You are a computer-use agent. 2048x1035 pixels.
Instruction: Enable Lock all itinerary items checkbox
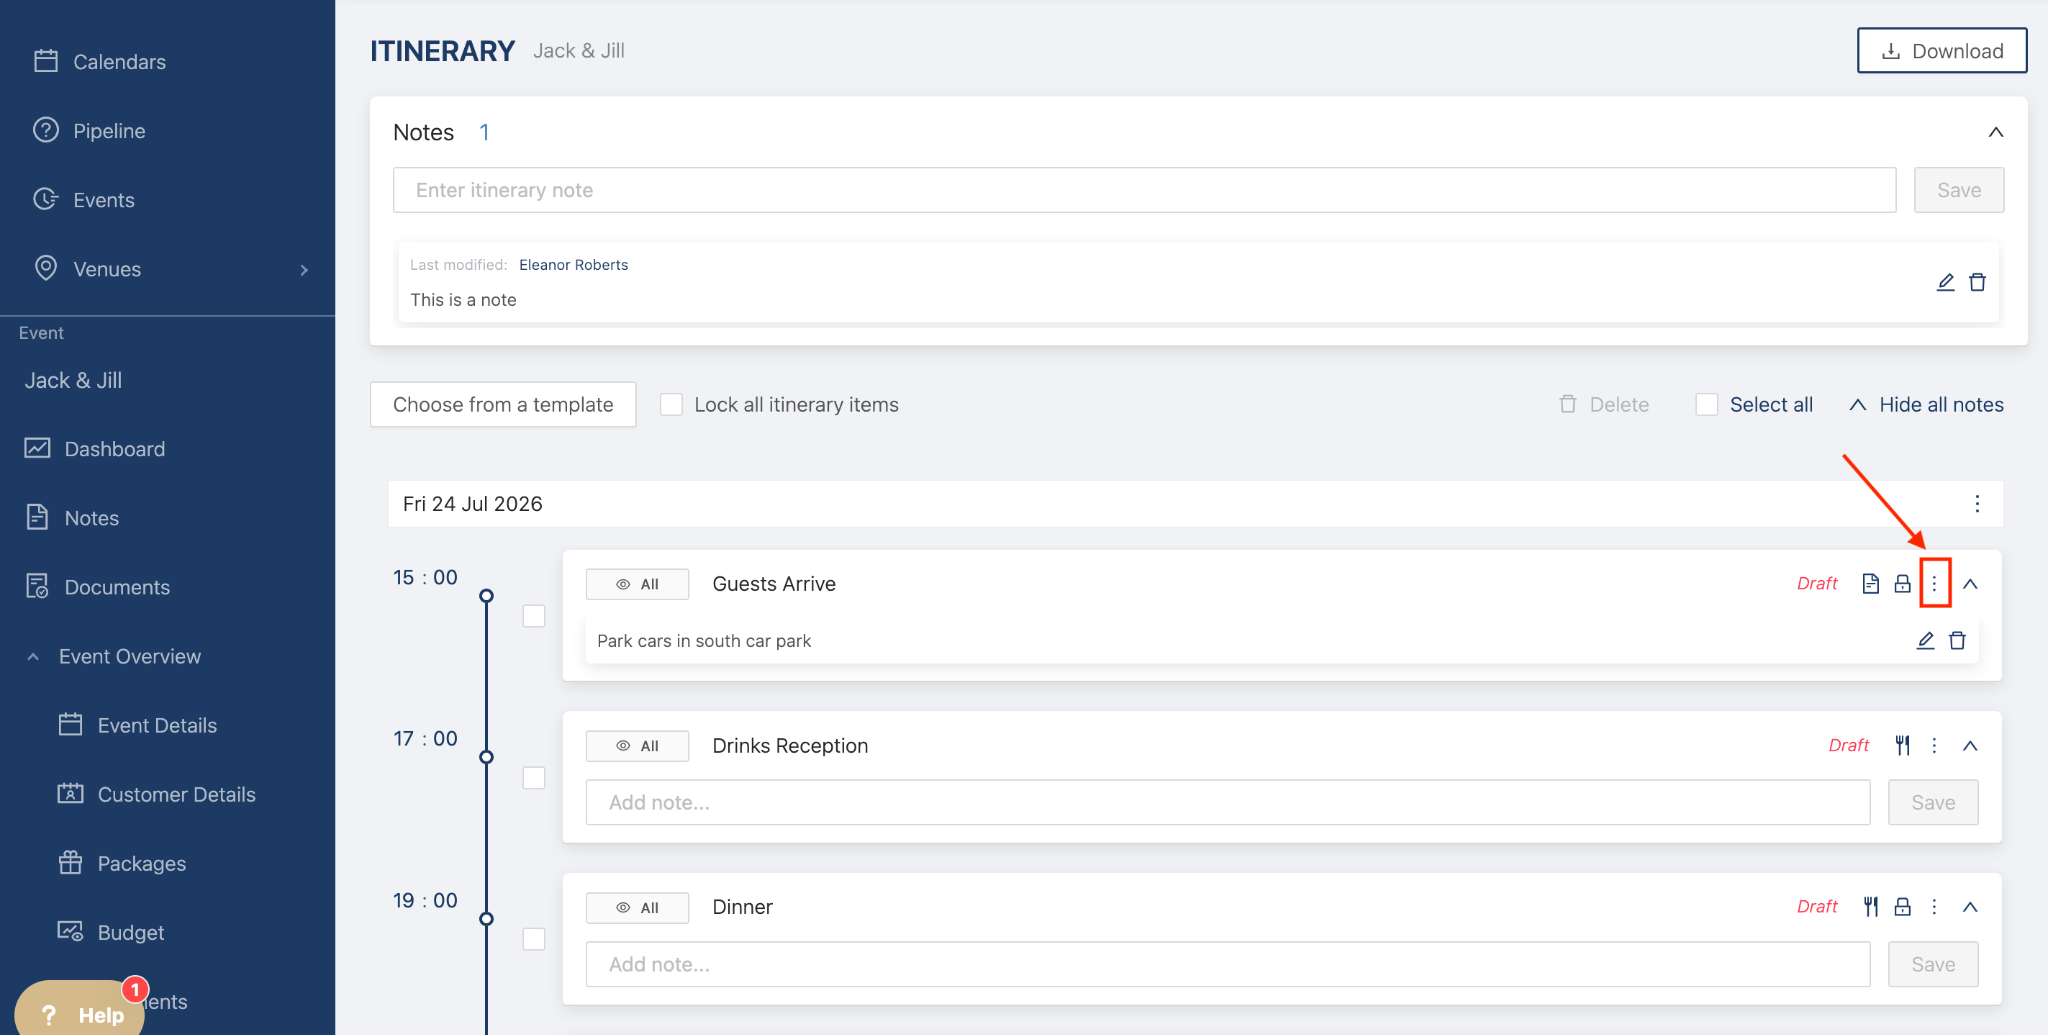pos(672,405)
